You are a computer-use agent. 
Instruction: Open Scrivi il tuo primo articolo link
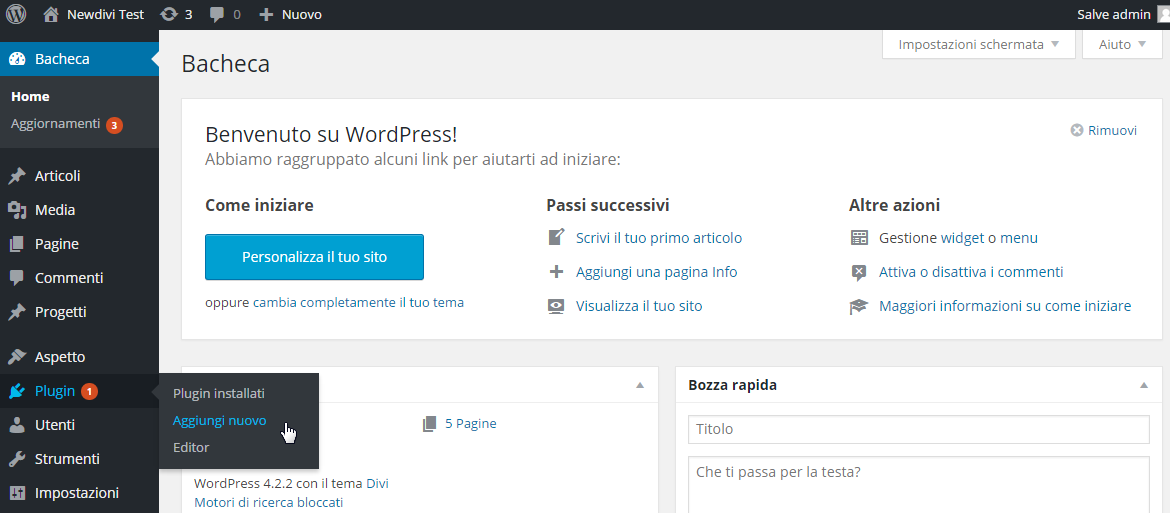pyautogui.click(x=658, y=238)
